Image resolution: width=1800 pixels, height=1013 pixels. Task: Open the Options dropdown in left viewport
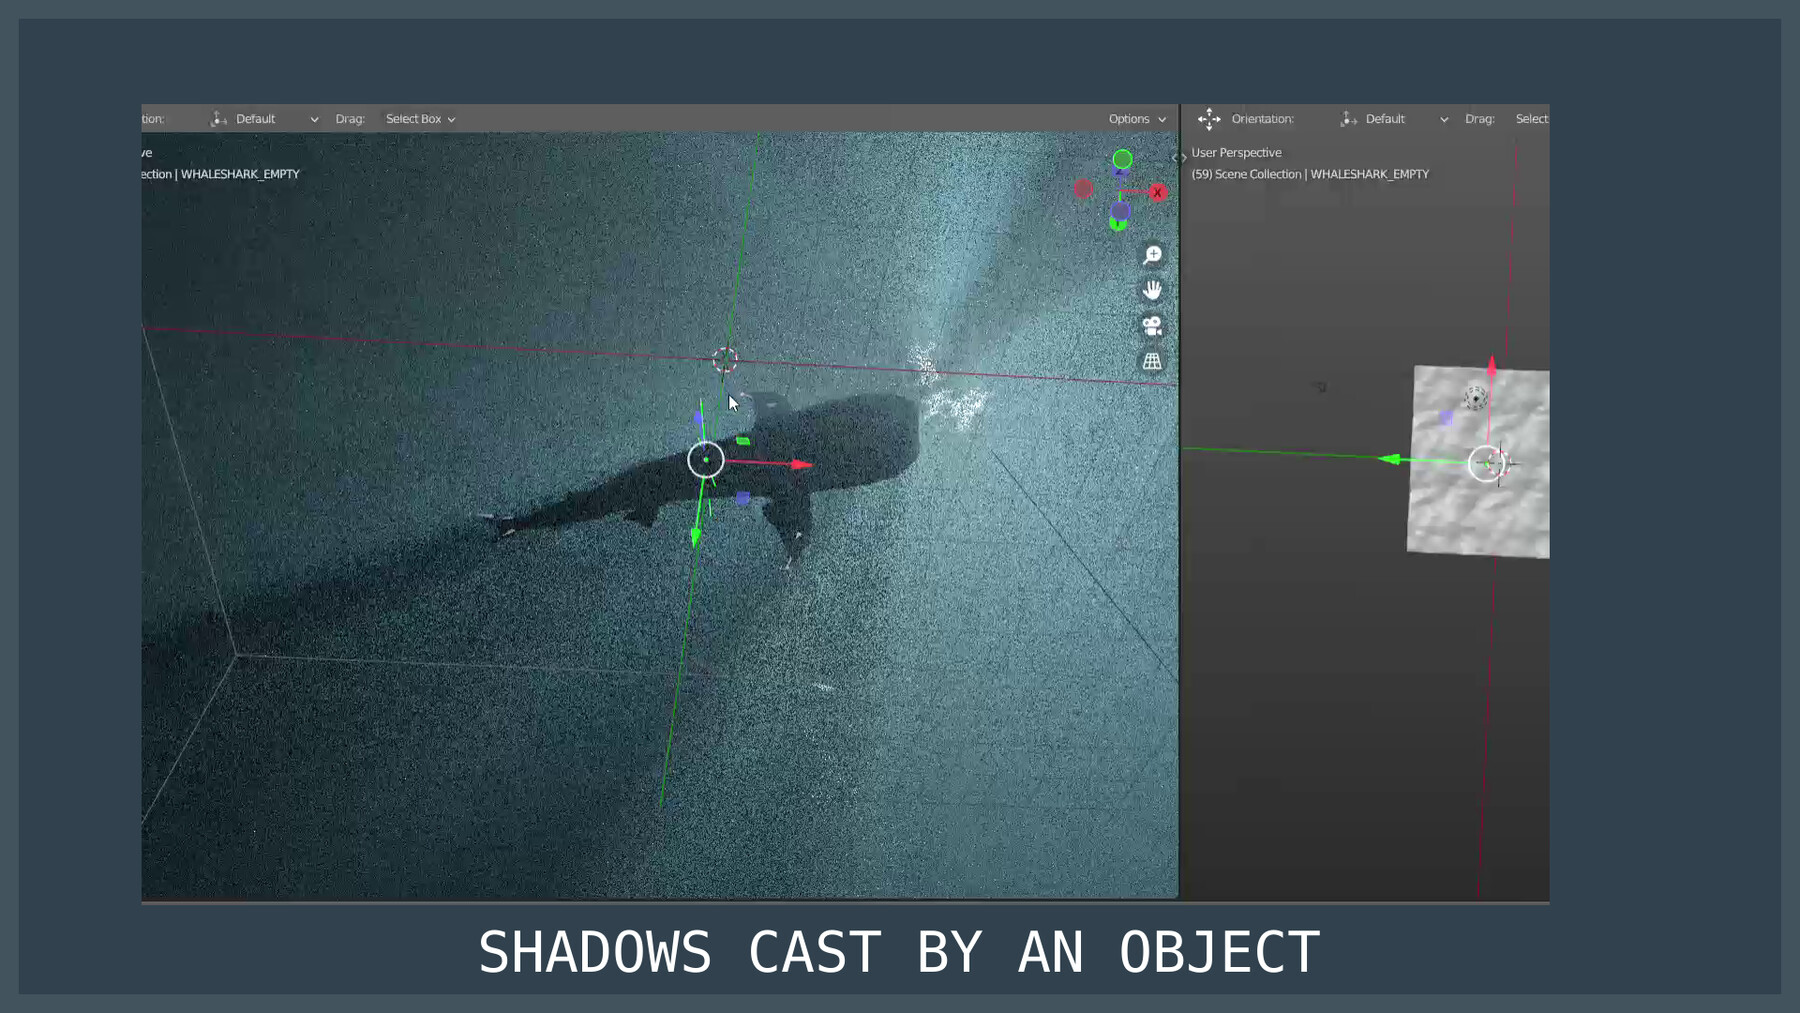coord(1135,118)
